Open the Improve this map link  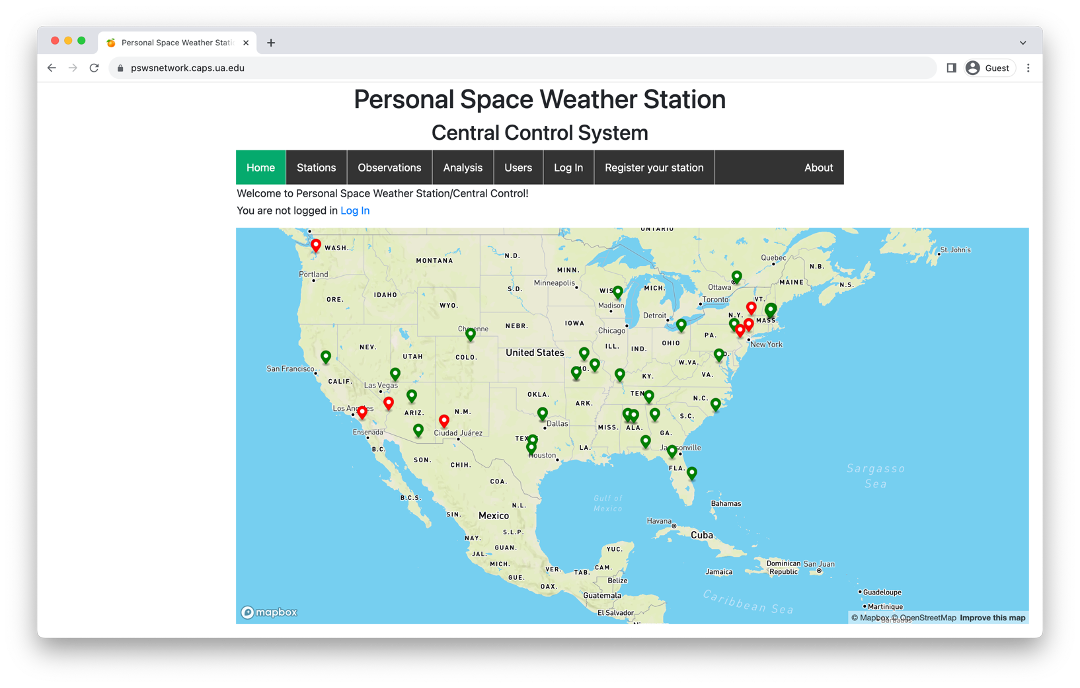[x=993, y=617]
